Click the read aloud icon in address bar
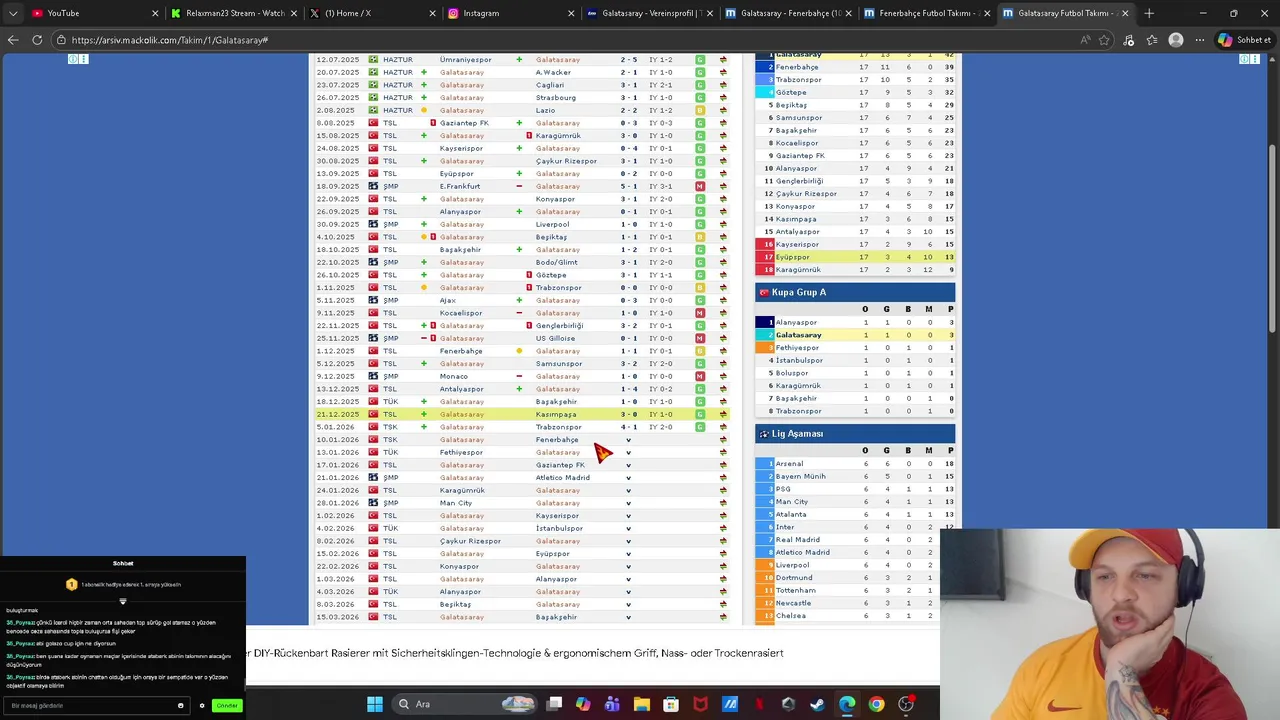This screenshot has height=720, width=1280. click(x=1086, y=40)
